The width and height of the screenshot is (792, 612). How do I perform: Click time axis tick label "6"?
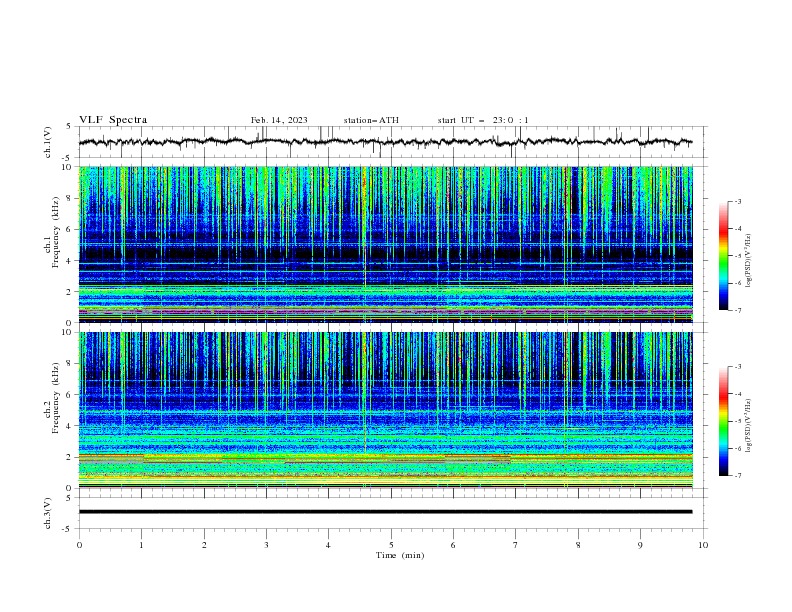tap(453, 545)
